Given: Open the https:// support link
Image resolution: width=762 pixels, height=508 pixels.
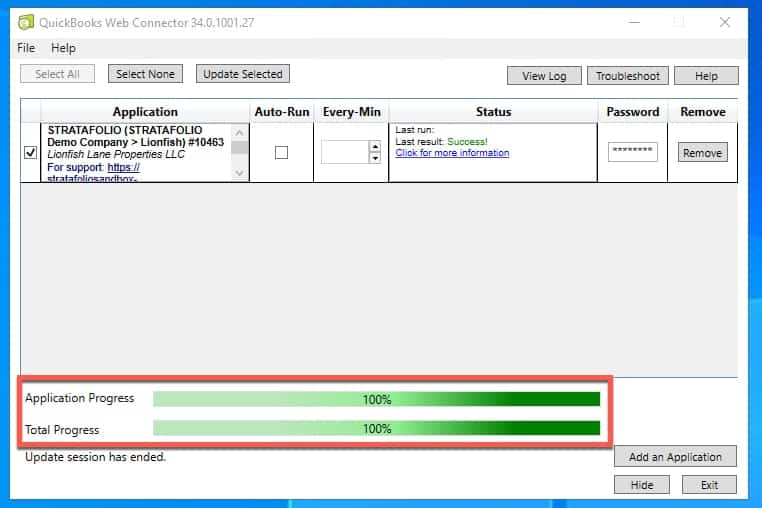Looking at the screenshot, I should tap(123, 167).
